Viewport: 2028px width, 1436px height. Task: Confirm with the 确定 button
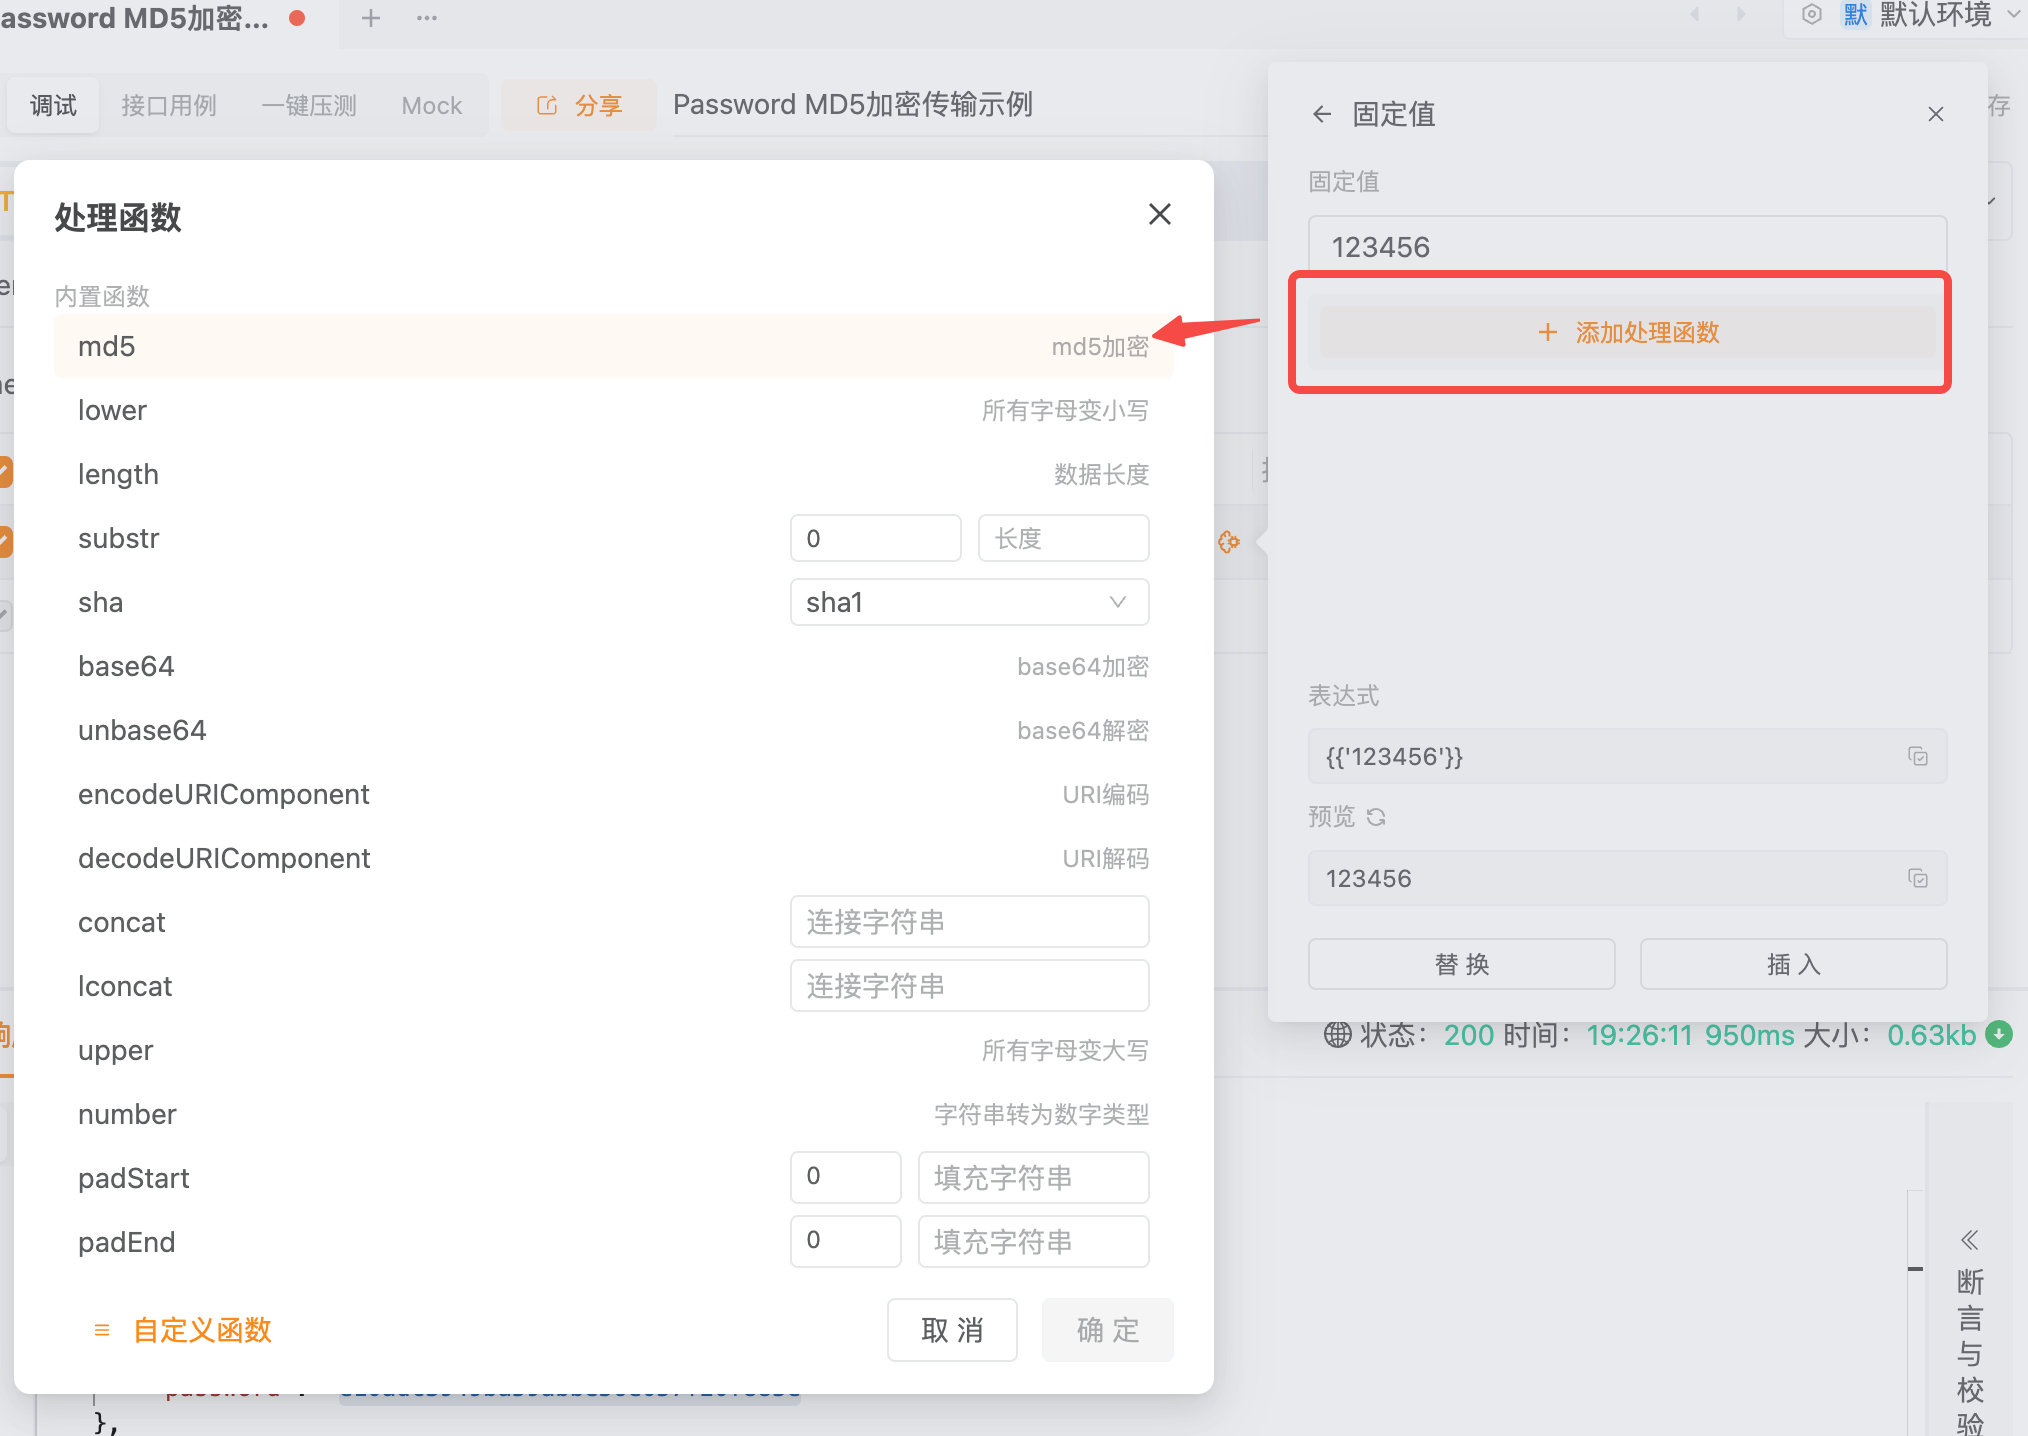click(1107, 1330)
